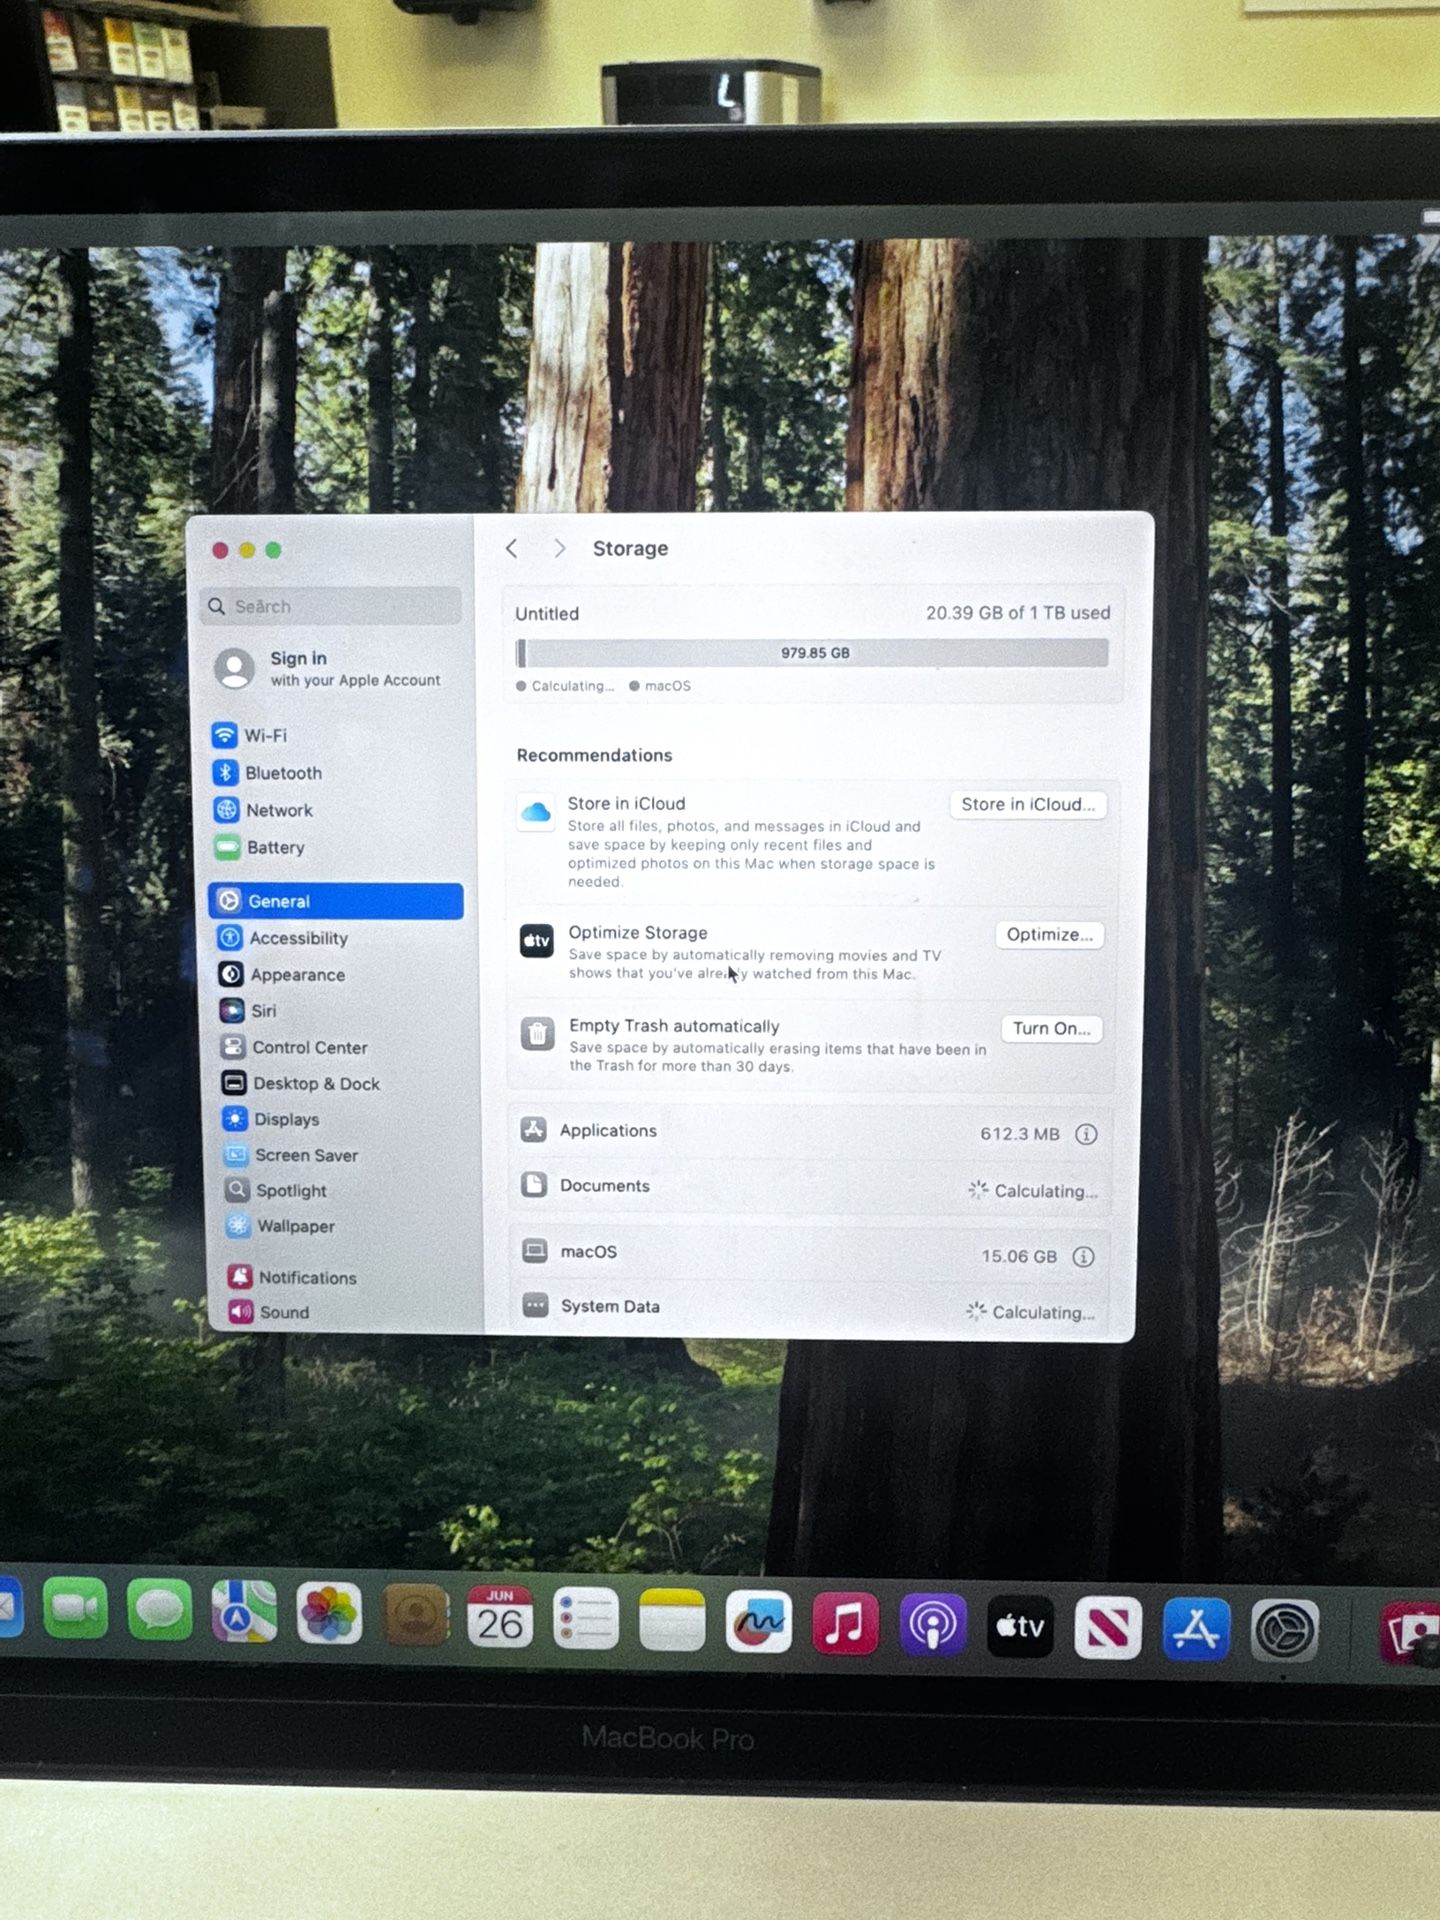Launch Maps from the Dock
The height and width of the screenshot is (1920, 1440).
[244, 1611]
